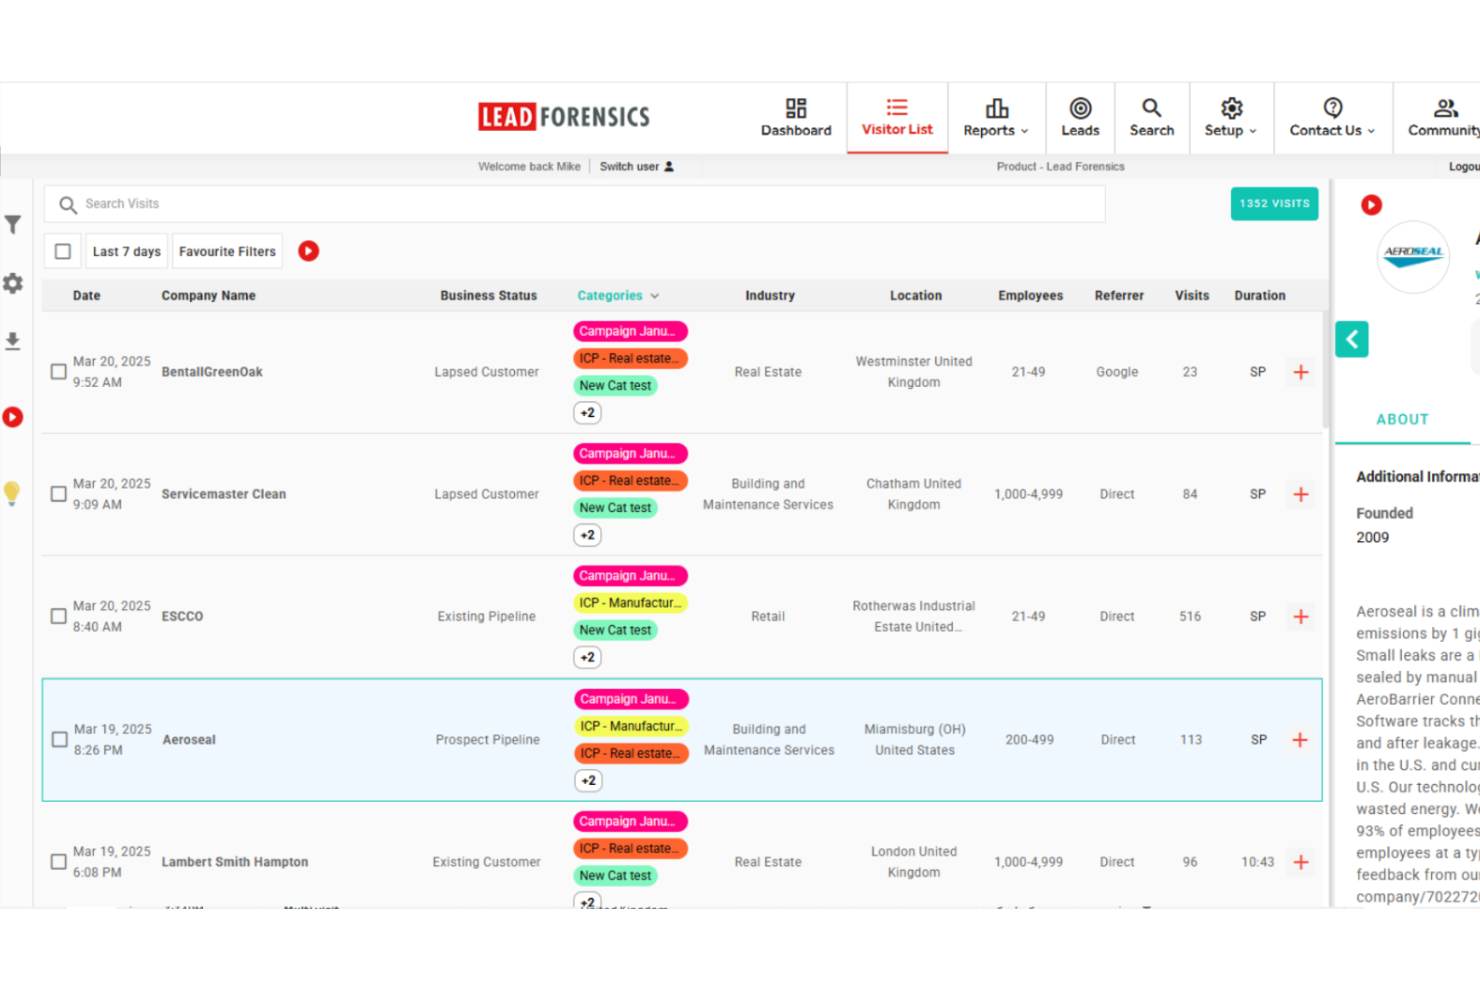Check the BentallGreenOak row checkbox
The height and width of the screenshot is (987, 1480).
(59, 372)
